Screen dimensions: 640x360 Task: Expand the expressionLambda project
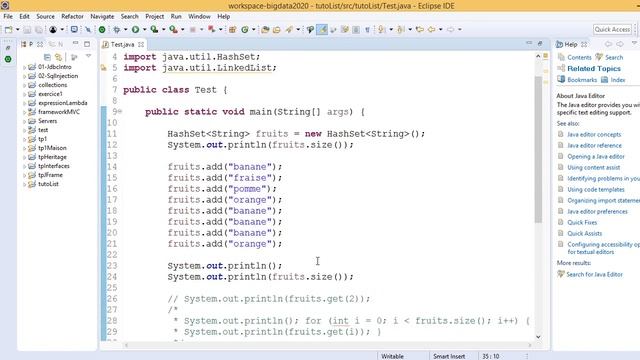(24, 103)
